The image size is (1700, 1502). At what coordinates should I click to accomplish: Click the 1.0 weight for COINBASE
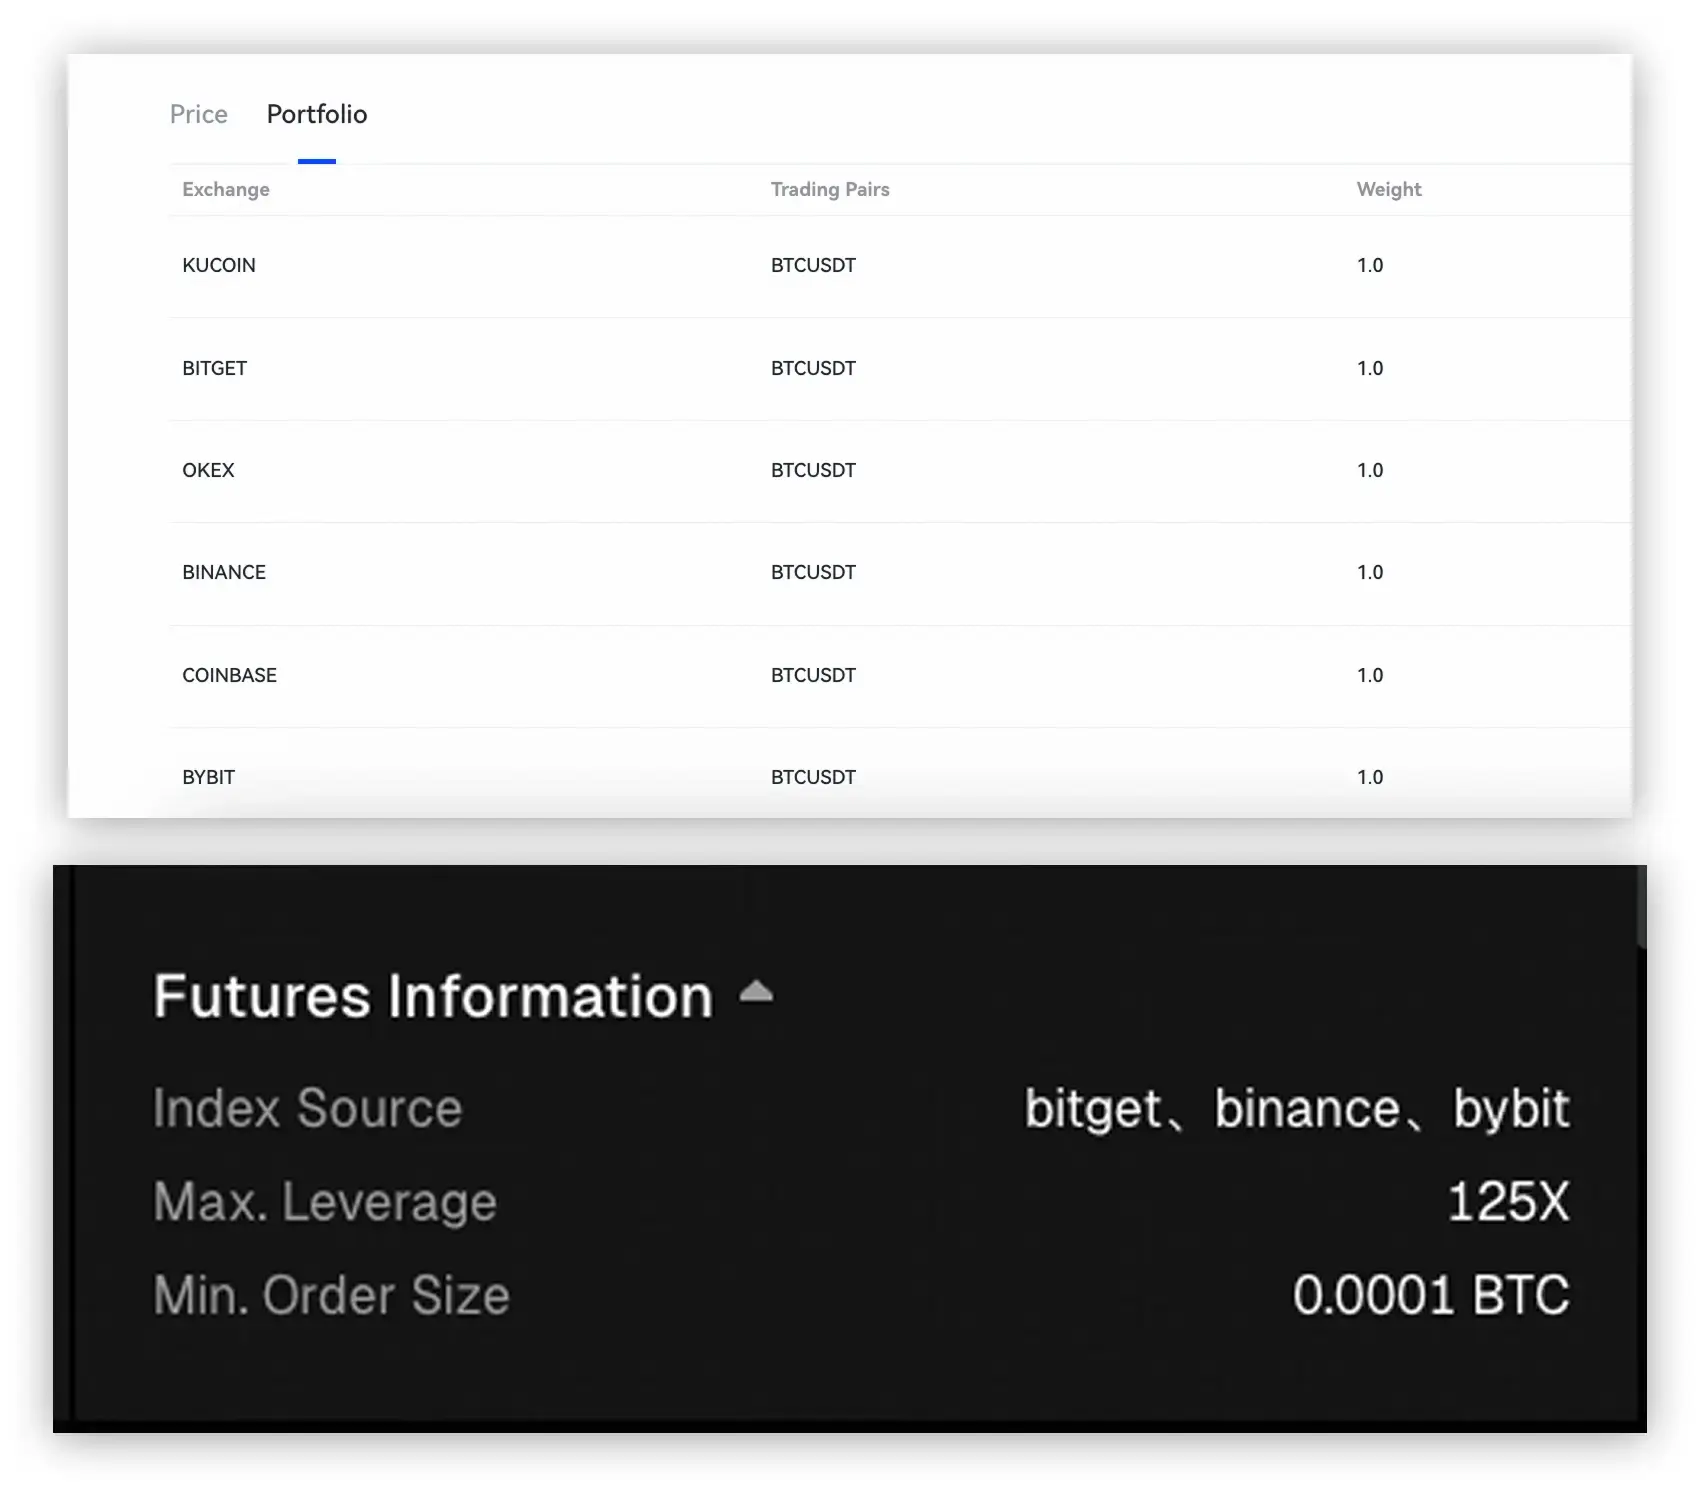(1370, 675)
